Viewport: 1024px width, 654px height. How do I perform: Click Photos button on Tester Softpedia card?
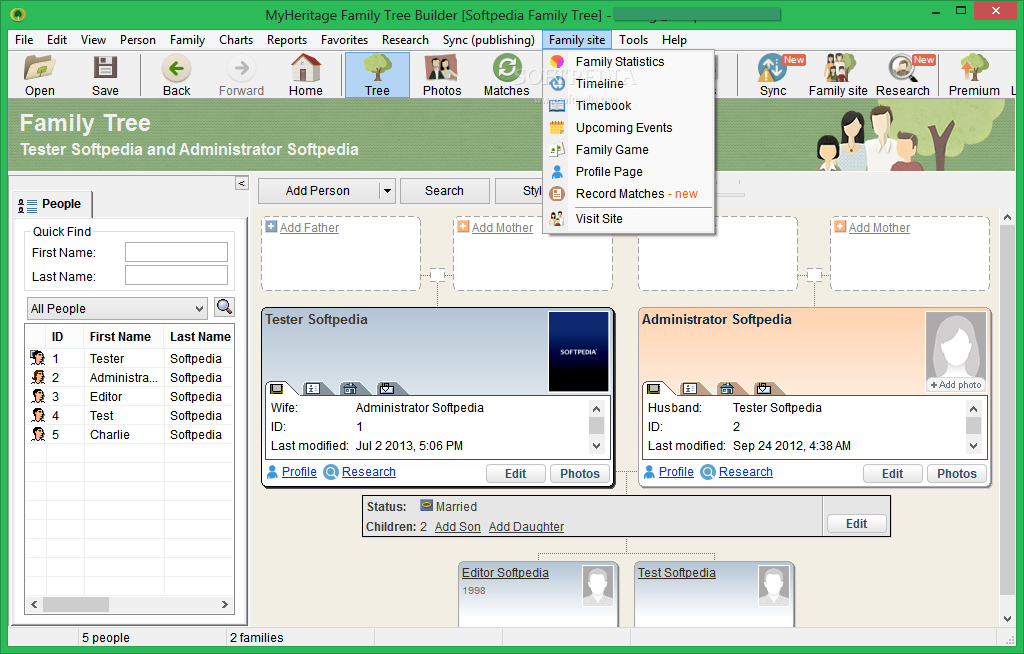pyautogui.click(x=580, y=474)
